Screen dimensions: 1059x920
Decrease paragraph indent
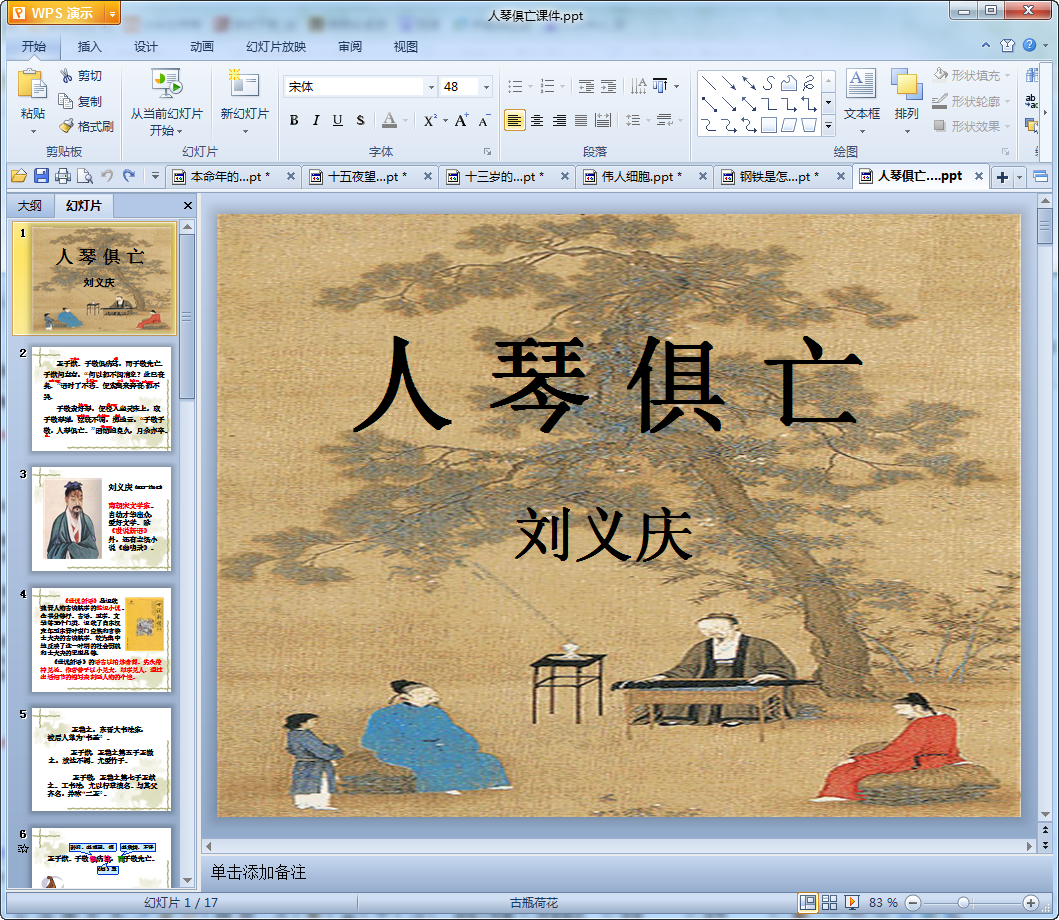[x=586, y=86]
